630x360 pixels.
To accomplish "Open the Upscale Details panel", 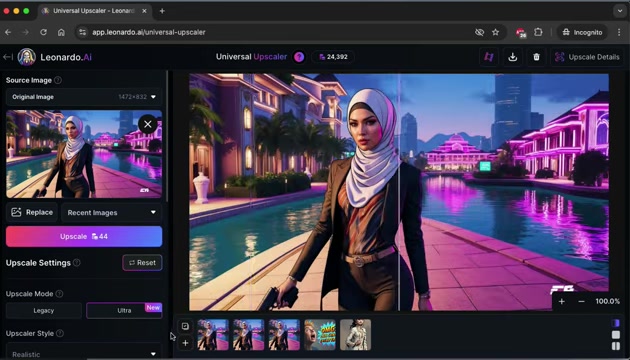I will tap(587, 57).
